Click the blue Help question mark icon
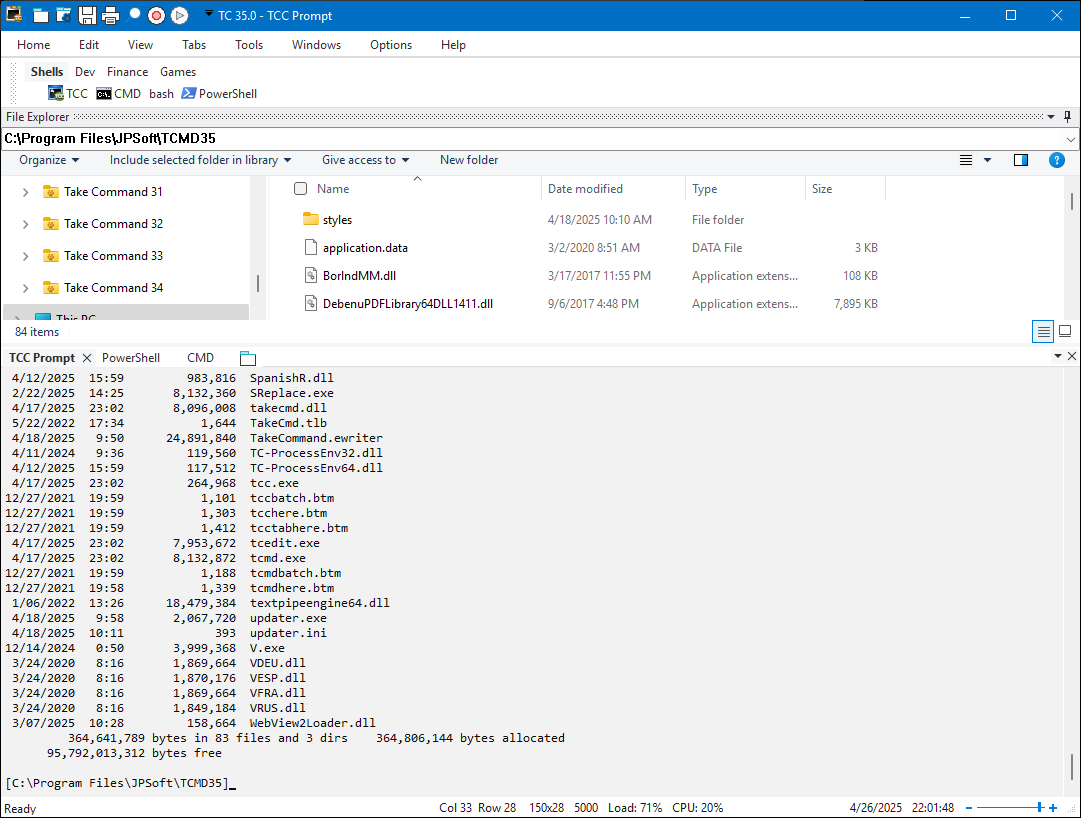 1056,160
